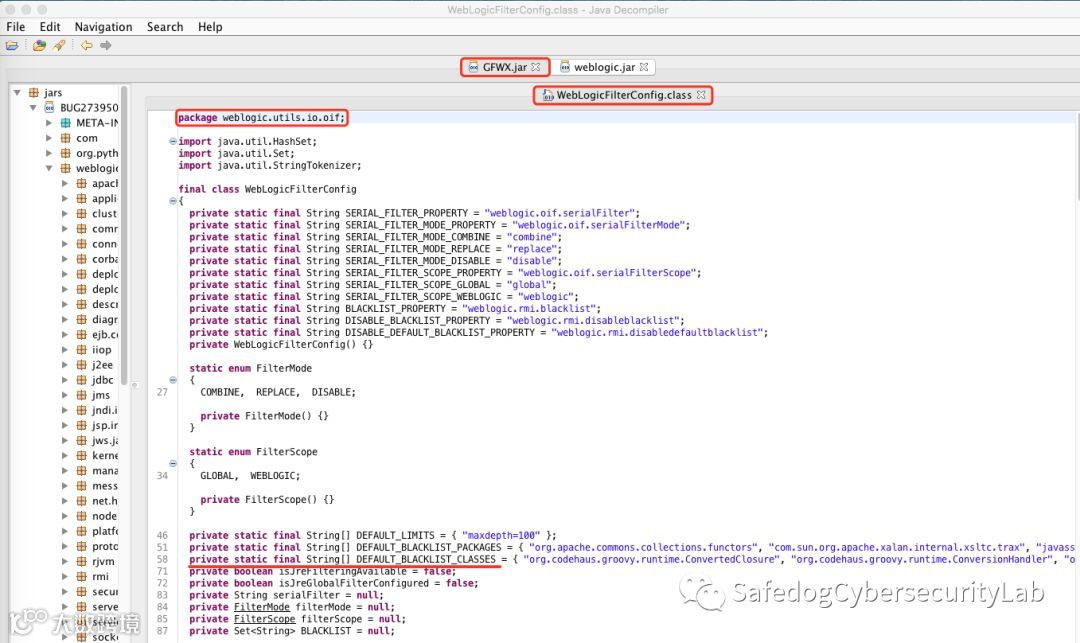Expand the com package node
This screenshot has width=1080, height=643.
pos(48,138)
